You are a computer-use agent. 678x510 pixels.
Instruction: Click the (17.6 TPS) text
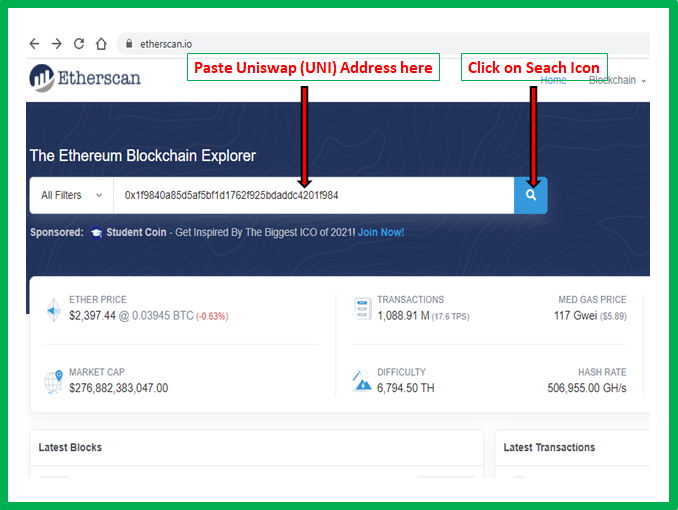pos(451,317)
